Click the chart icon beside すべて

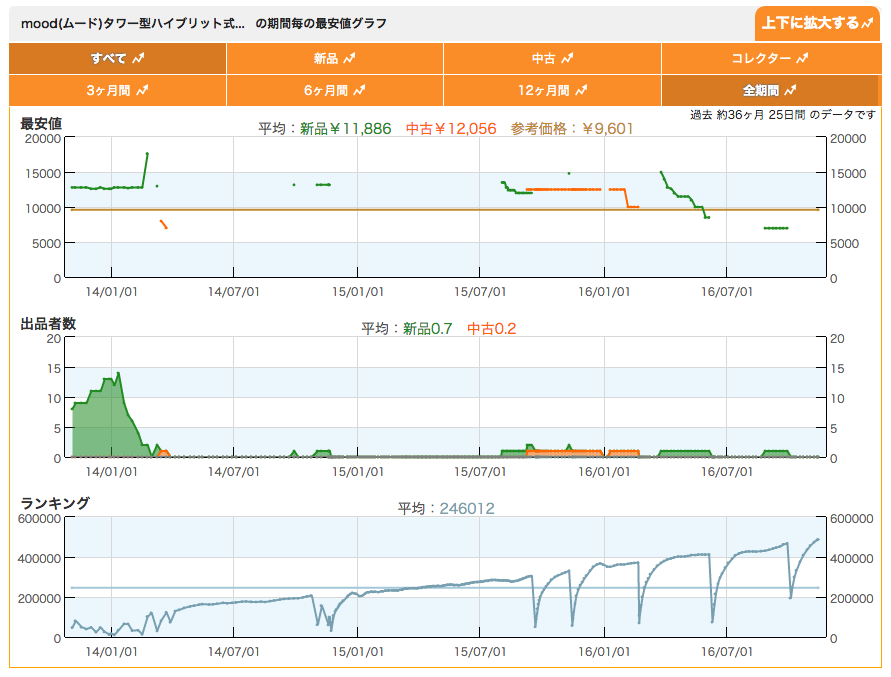pyautogui.click(x=139, y=59)
